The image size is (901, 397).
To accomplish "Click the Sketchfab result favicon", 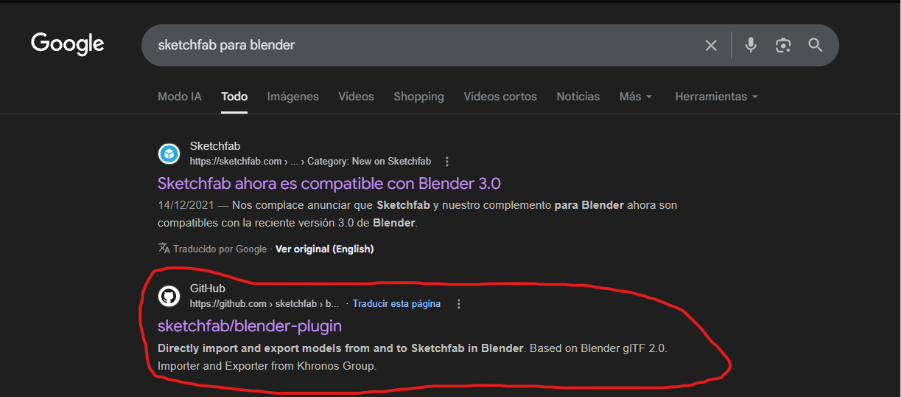I will (x=169, y=154).
